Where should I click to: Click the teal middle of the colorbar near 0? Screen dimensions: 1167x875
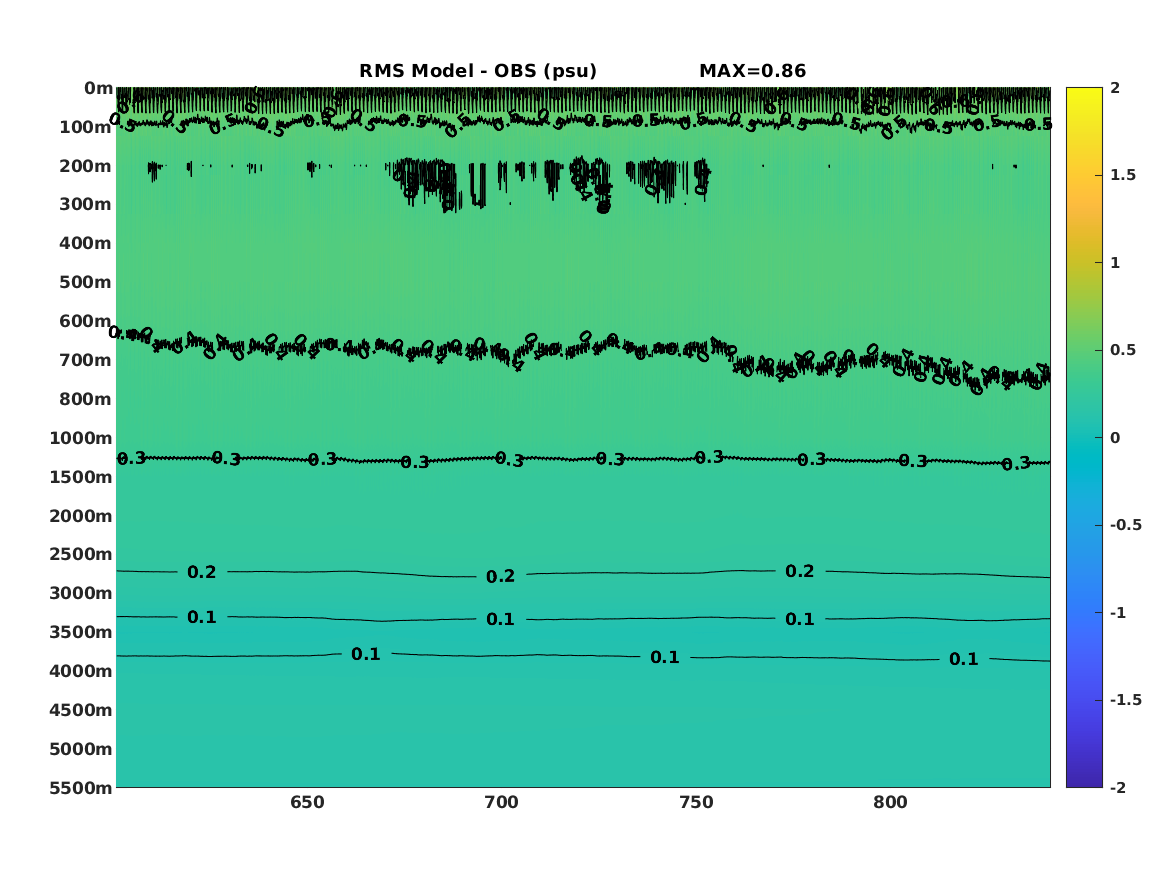coord(1084,438)
